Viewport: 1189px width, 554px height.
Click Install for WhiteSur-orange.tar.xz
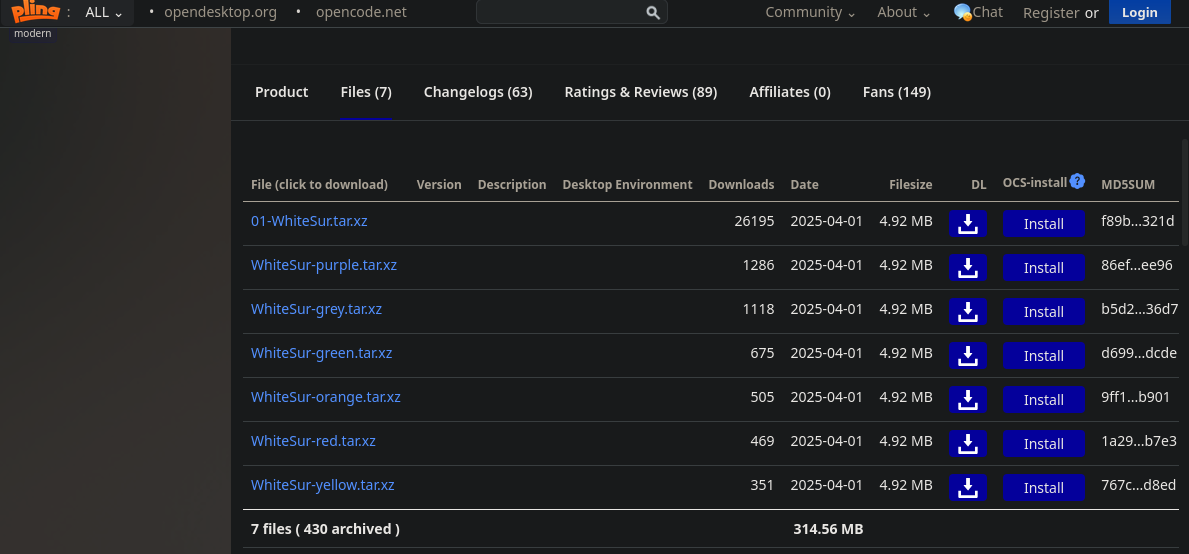(1043, 399)
